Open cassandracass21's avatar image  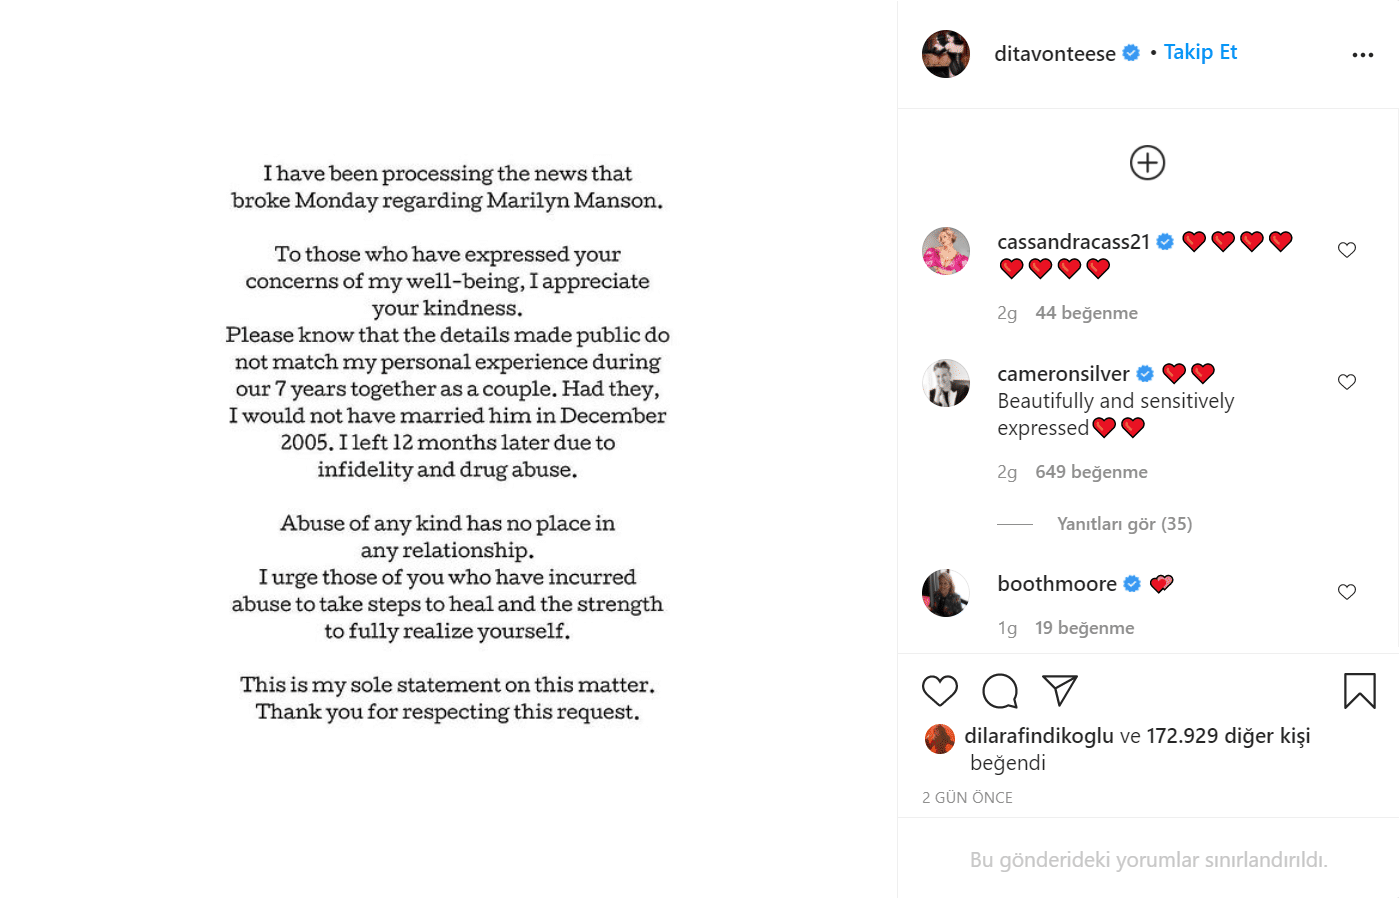(946, 251)
